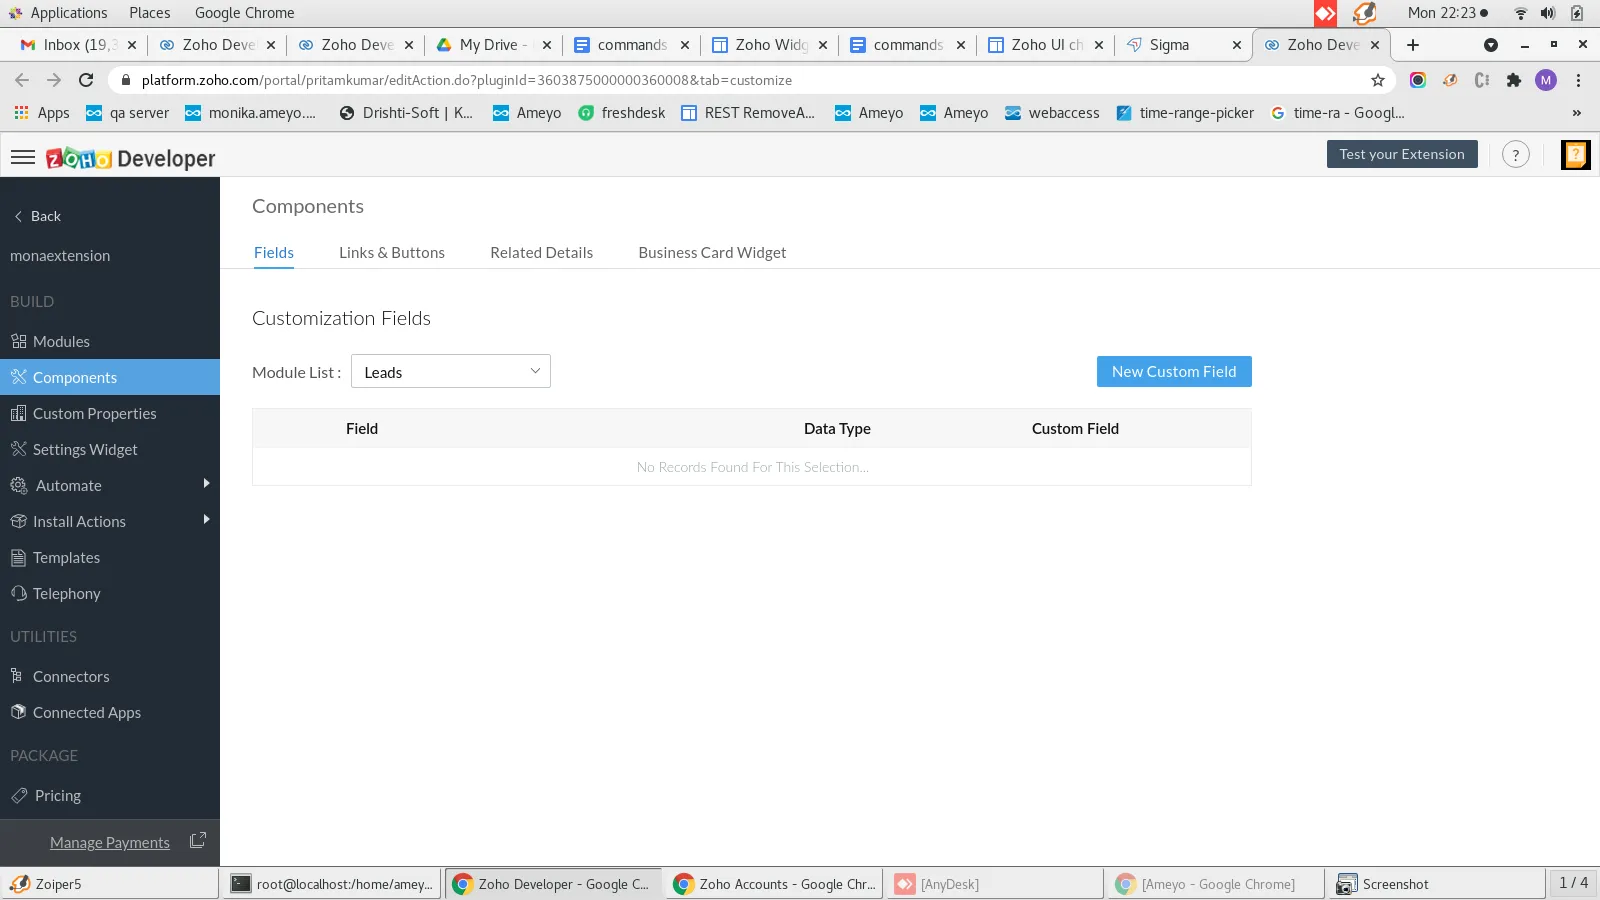This screenshot has width=1600, height=900.
Task: Click the New Custom Field button
Action: 1174,372
